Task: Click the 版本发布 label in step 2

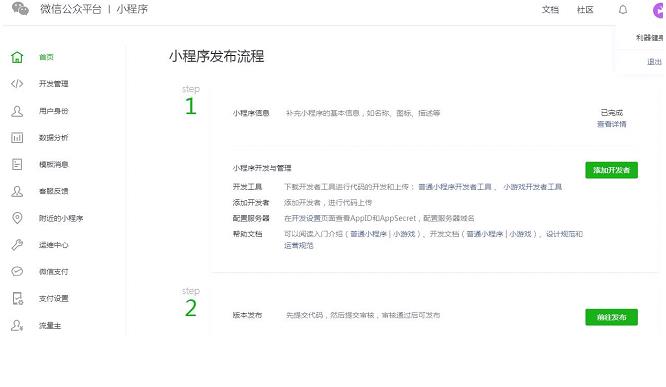Action: (x=247, y=315)
